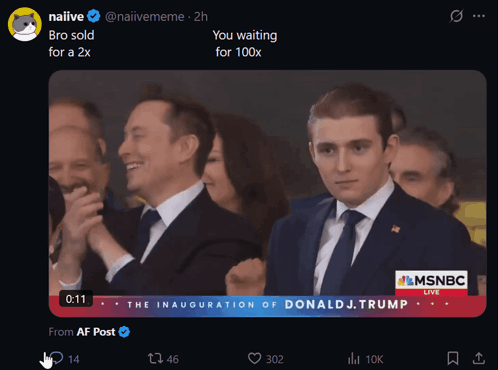Click the 302 likes count

click(x=275, y=359)
